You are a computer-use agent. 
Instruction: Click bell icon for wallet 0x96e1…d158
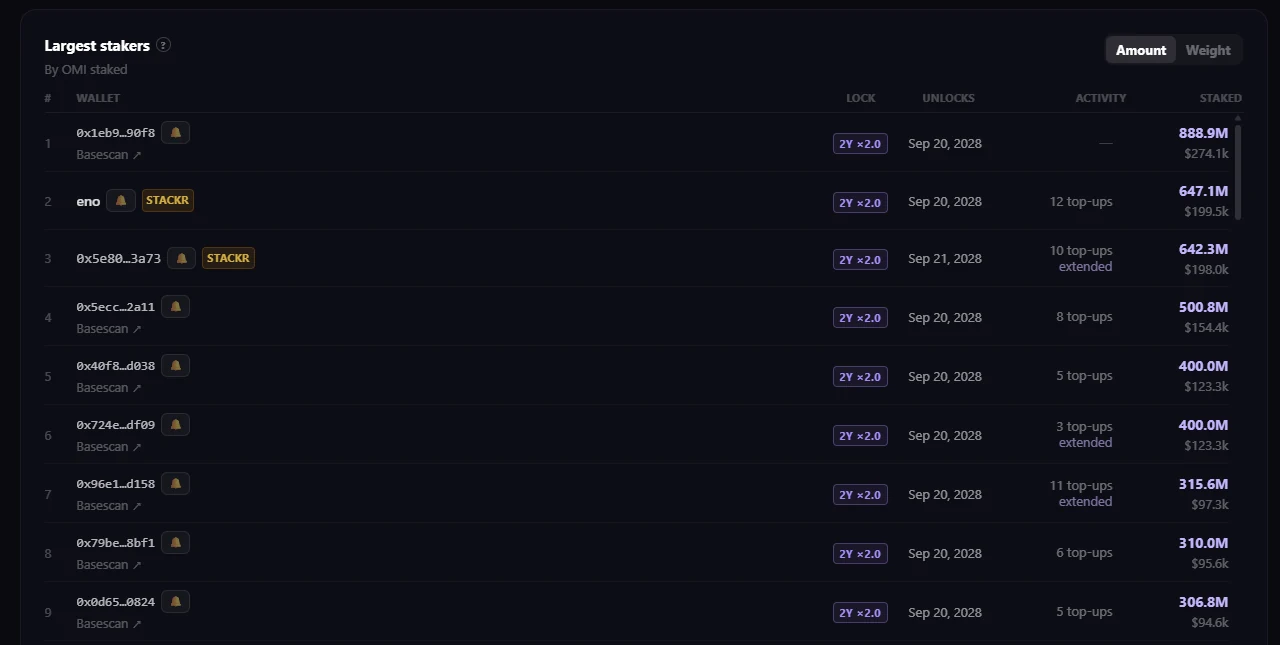pos(175,483)
